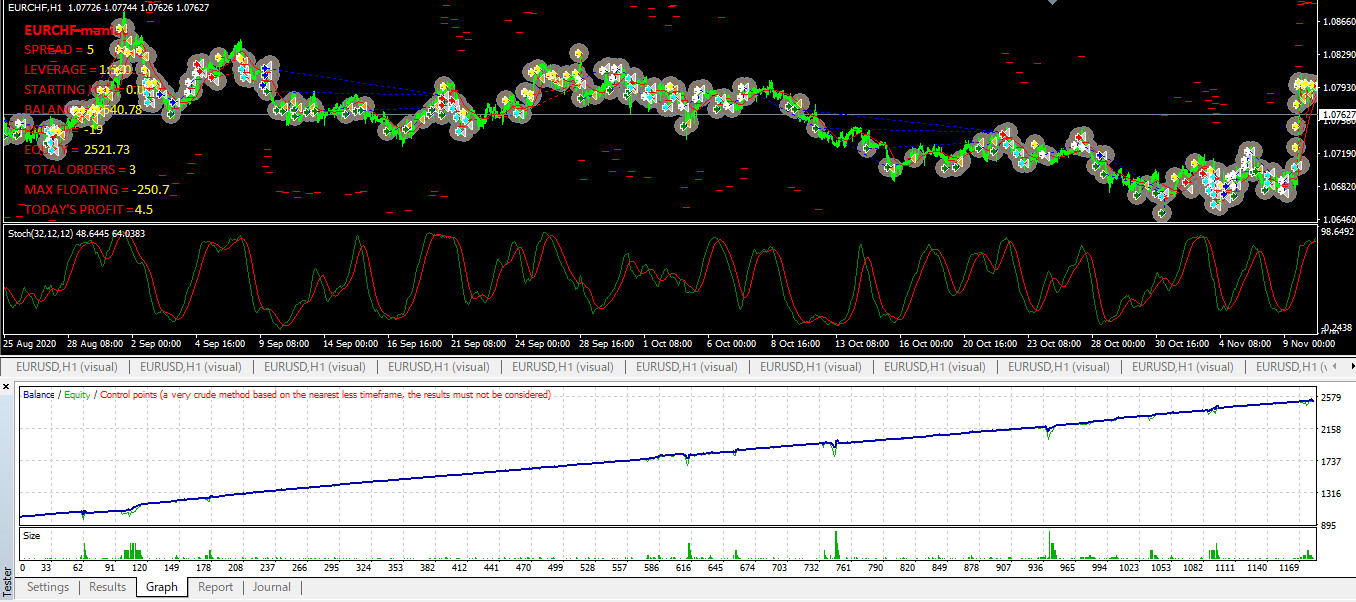Open the Report tab
This screenshot has height=602, width=1356.
tap(215, 587)
